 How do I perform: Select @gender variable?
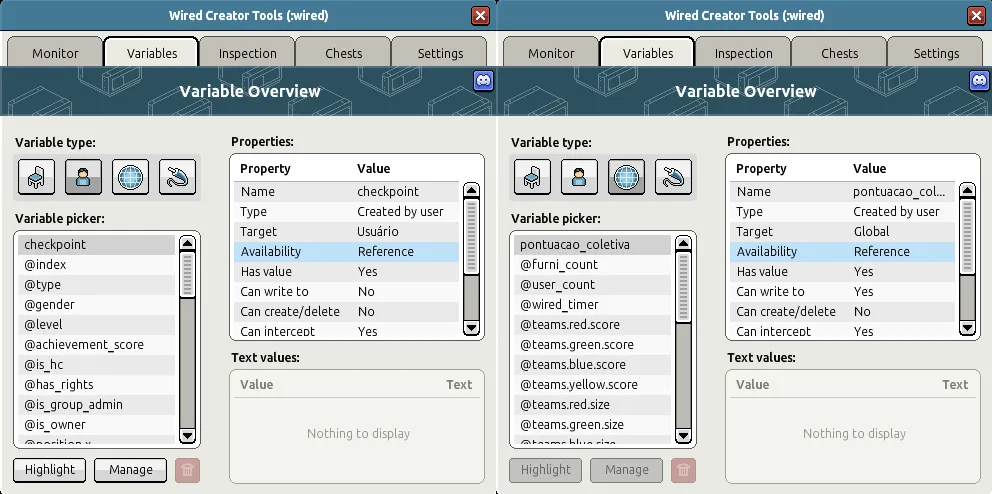(96, 305)
